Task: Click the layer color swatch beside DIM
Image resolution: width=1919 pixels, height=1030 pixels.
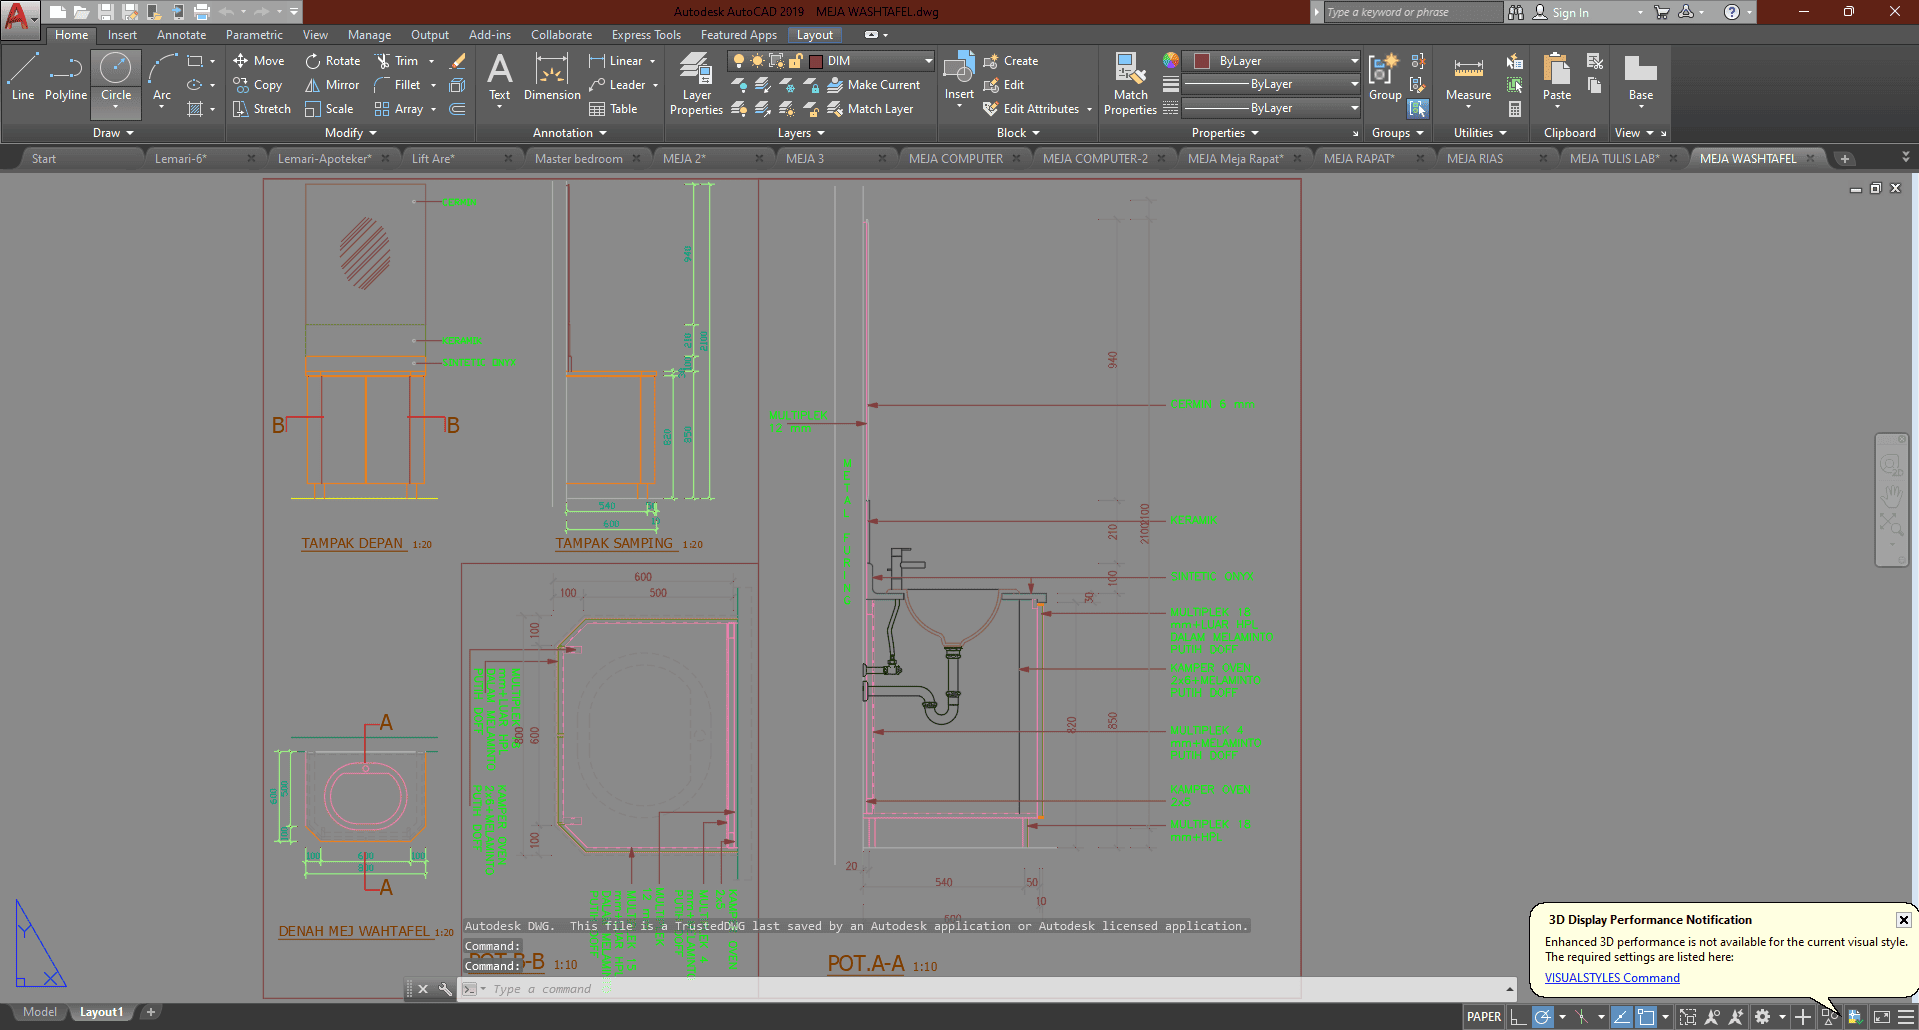Action: tap(816, 61)
